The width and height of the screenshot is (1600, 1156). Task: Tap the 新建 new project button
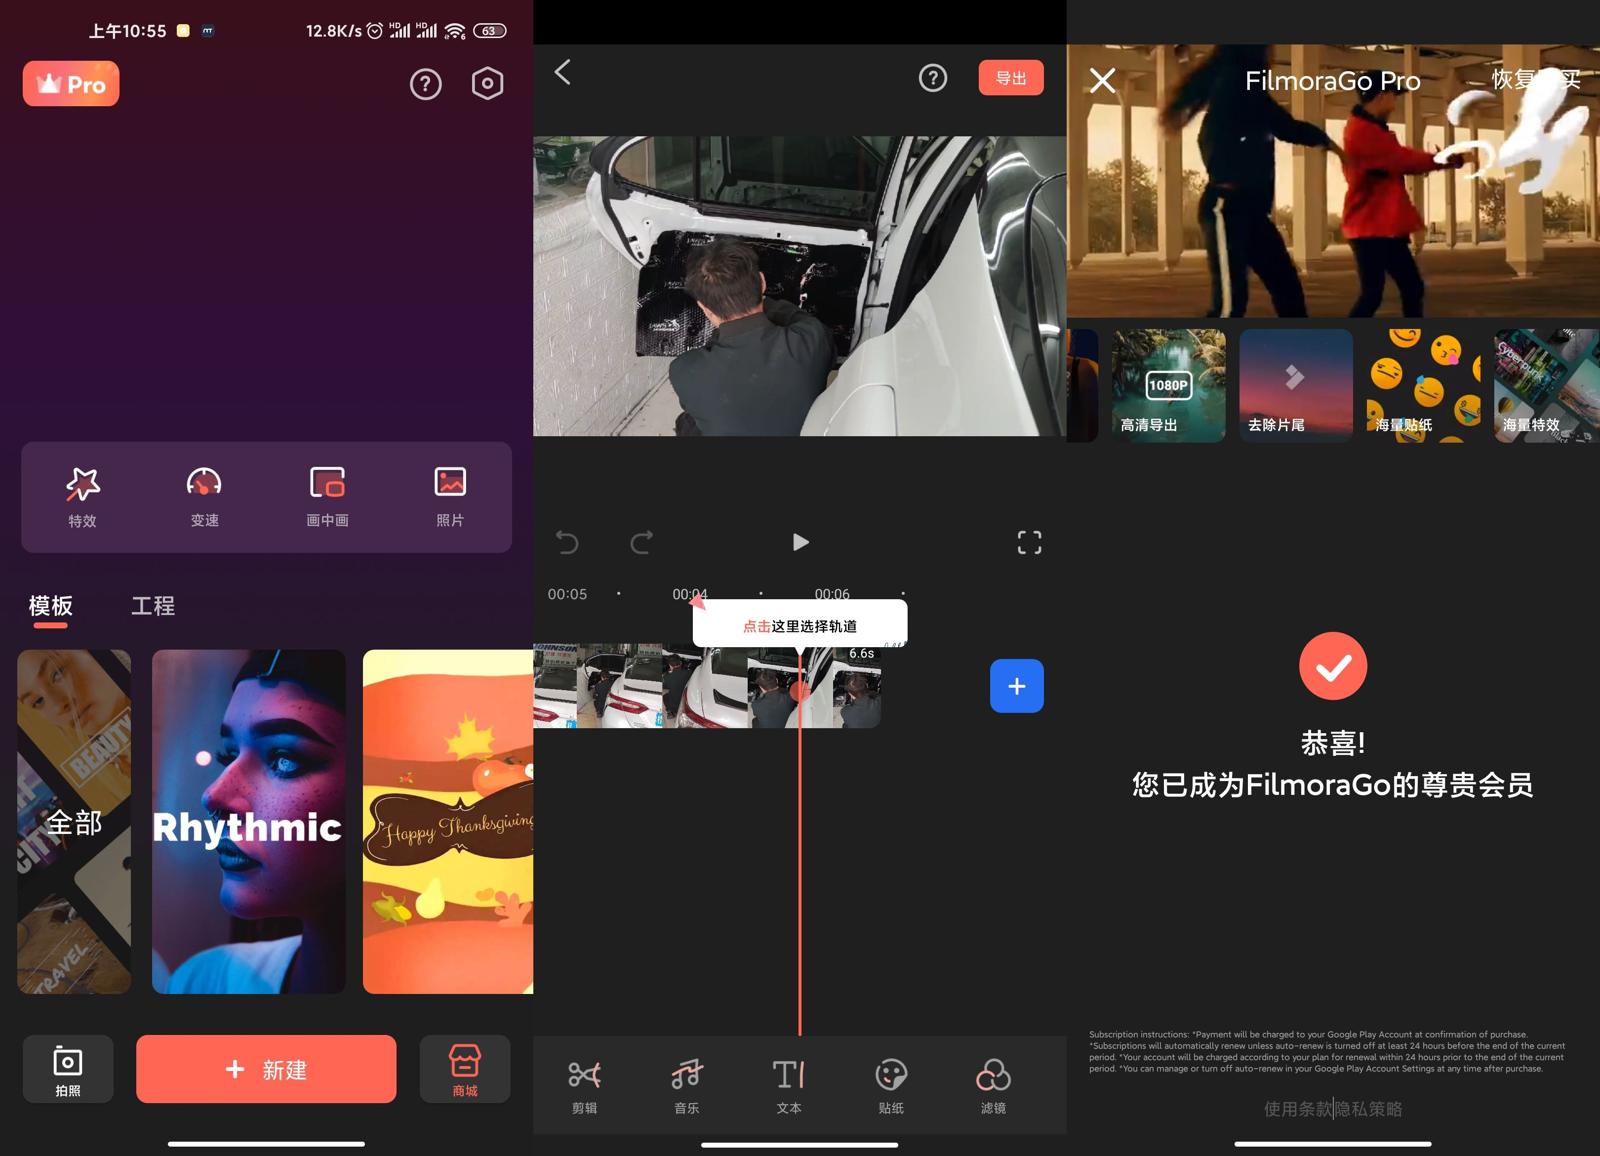pyautogui.click(x=266, y=1069)
